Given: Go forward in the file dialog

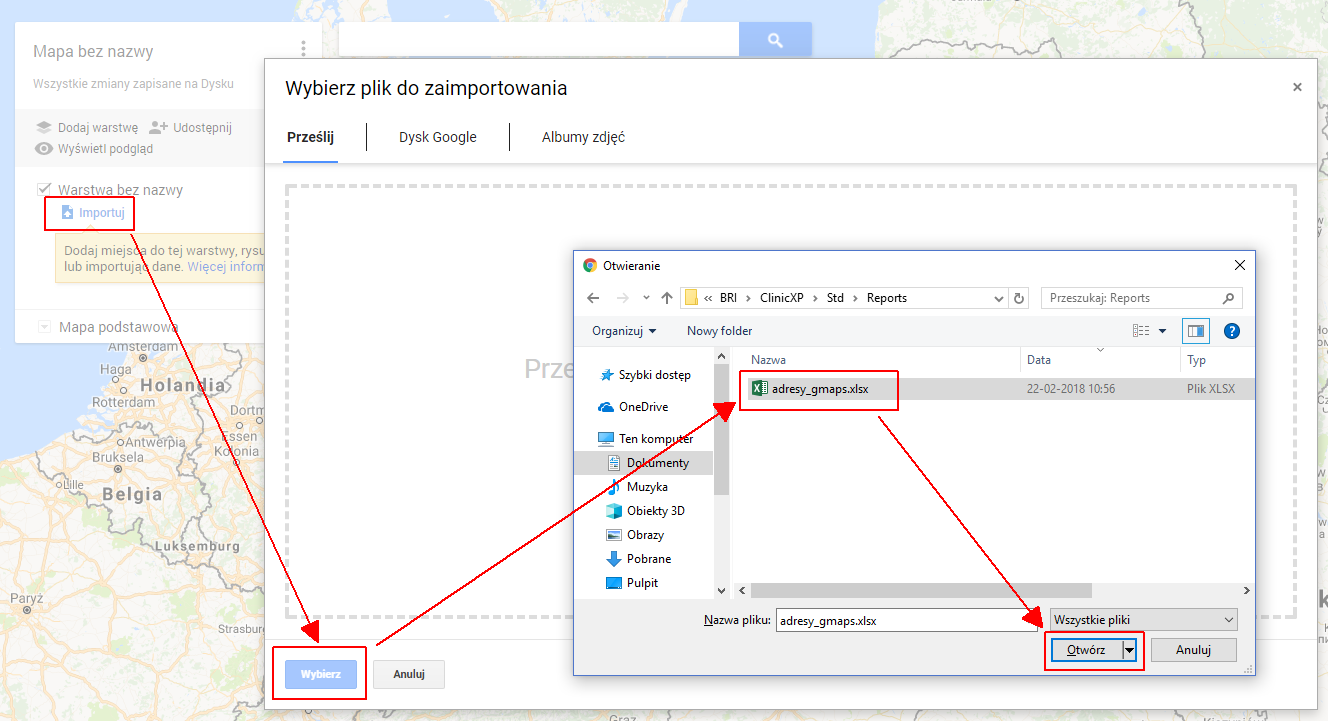Looking at the screenshot, I should (624, 298).
